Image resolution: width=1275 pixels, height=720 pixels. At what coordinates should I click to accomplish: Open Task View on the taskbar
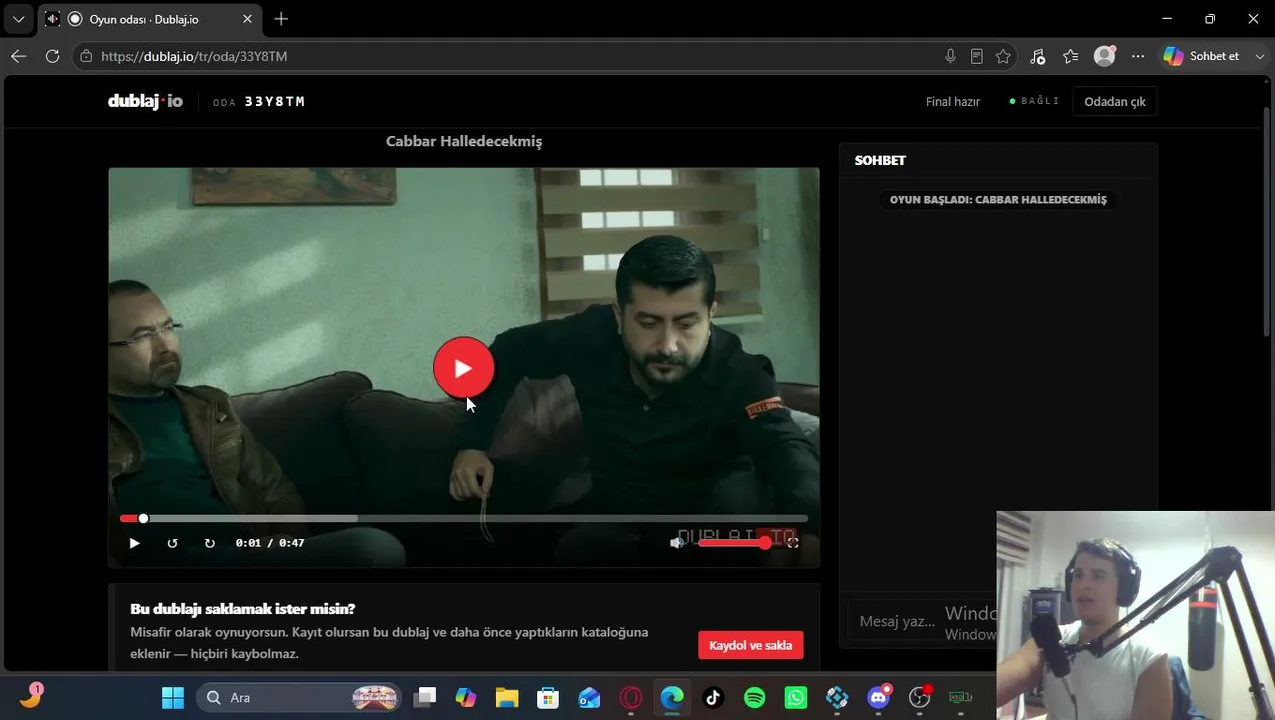tap(425, 697)
